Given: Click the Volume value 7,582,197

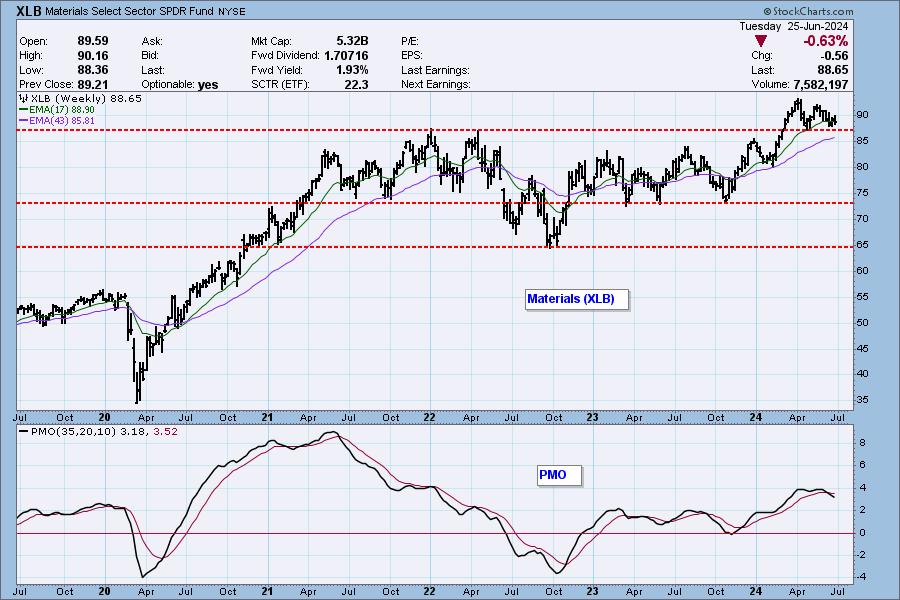Looking at the screenshot, I should [821, 84].
